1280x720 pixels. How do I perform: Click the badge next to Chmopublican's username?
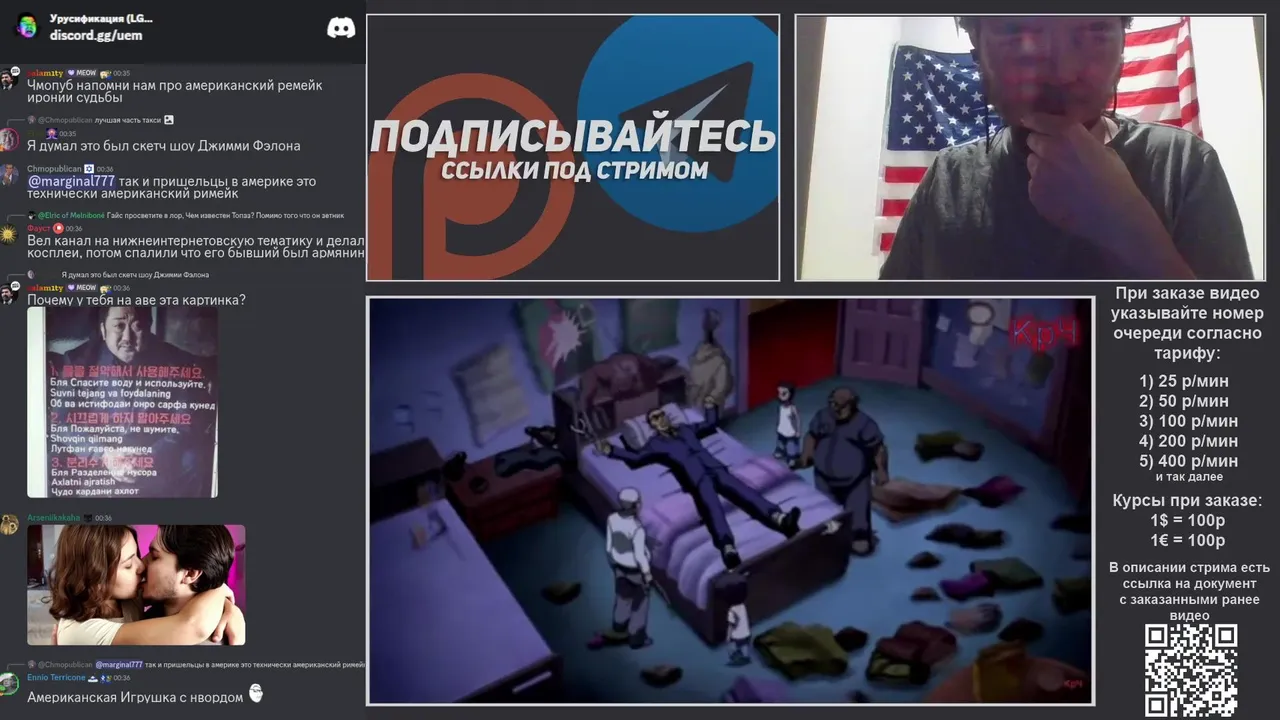[88, 169]
